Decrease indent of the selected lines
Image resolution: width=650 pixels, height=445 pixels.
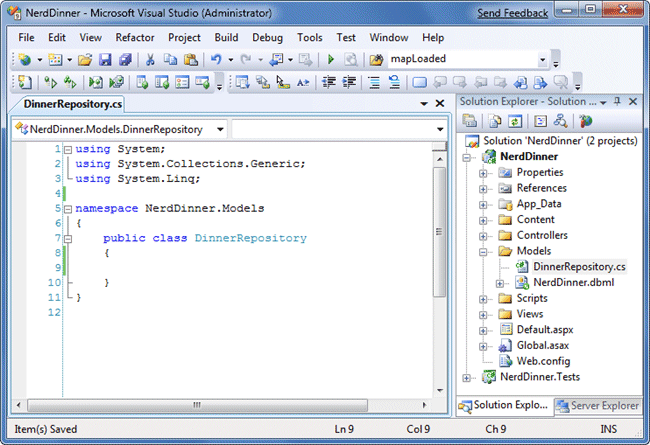click(x=329, y=82)
